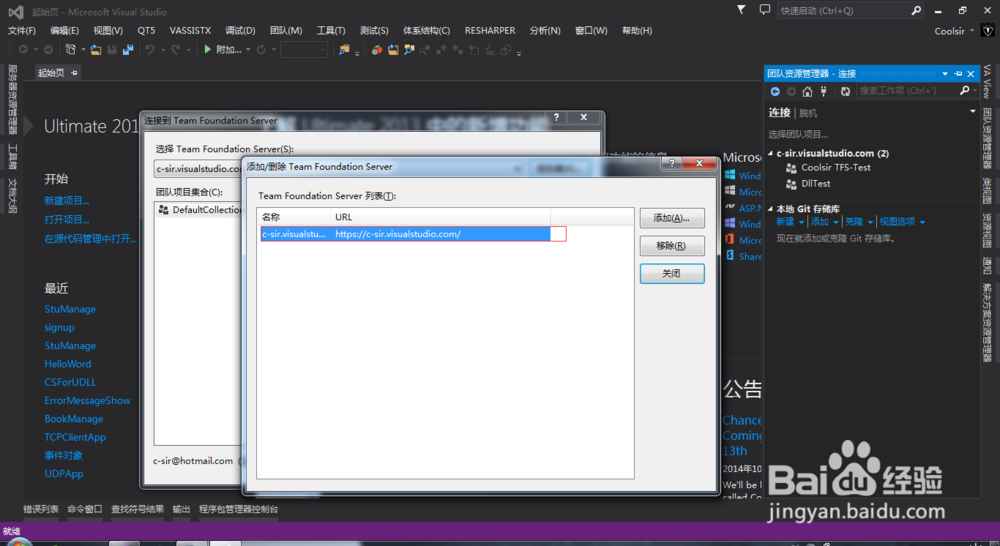Click the Quick Launch magnifier icon
The height and width of the screenshot is (546, 1000).
point(916,10)
